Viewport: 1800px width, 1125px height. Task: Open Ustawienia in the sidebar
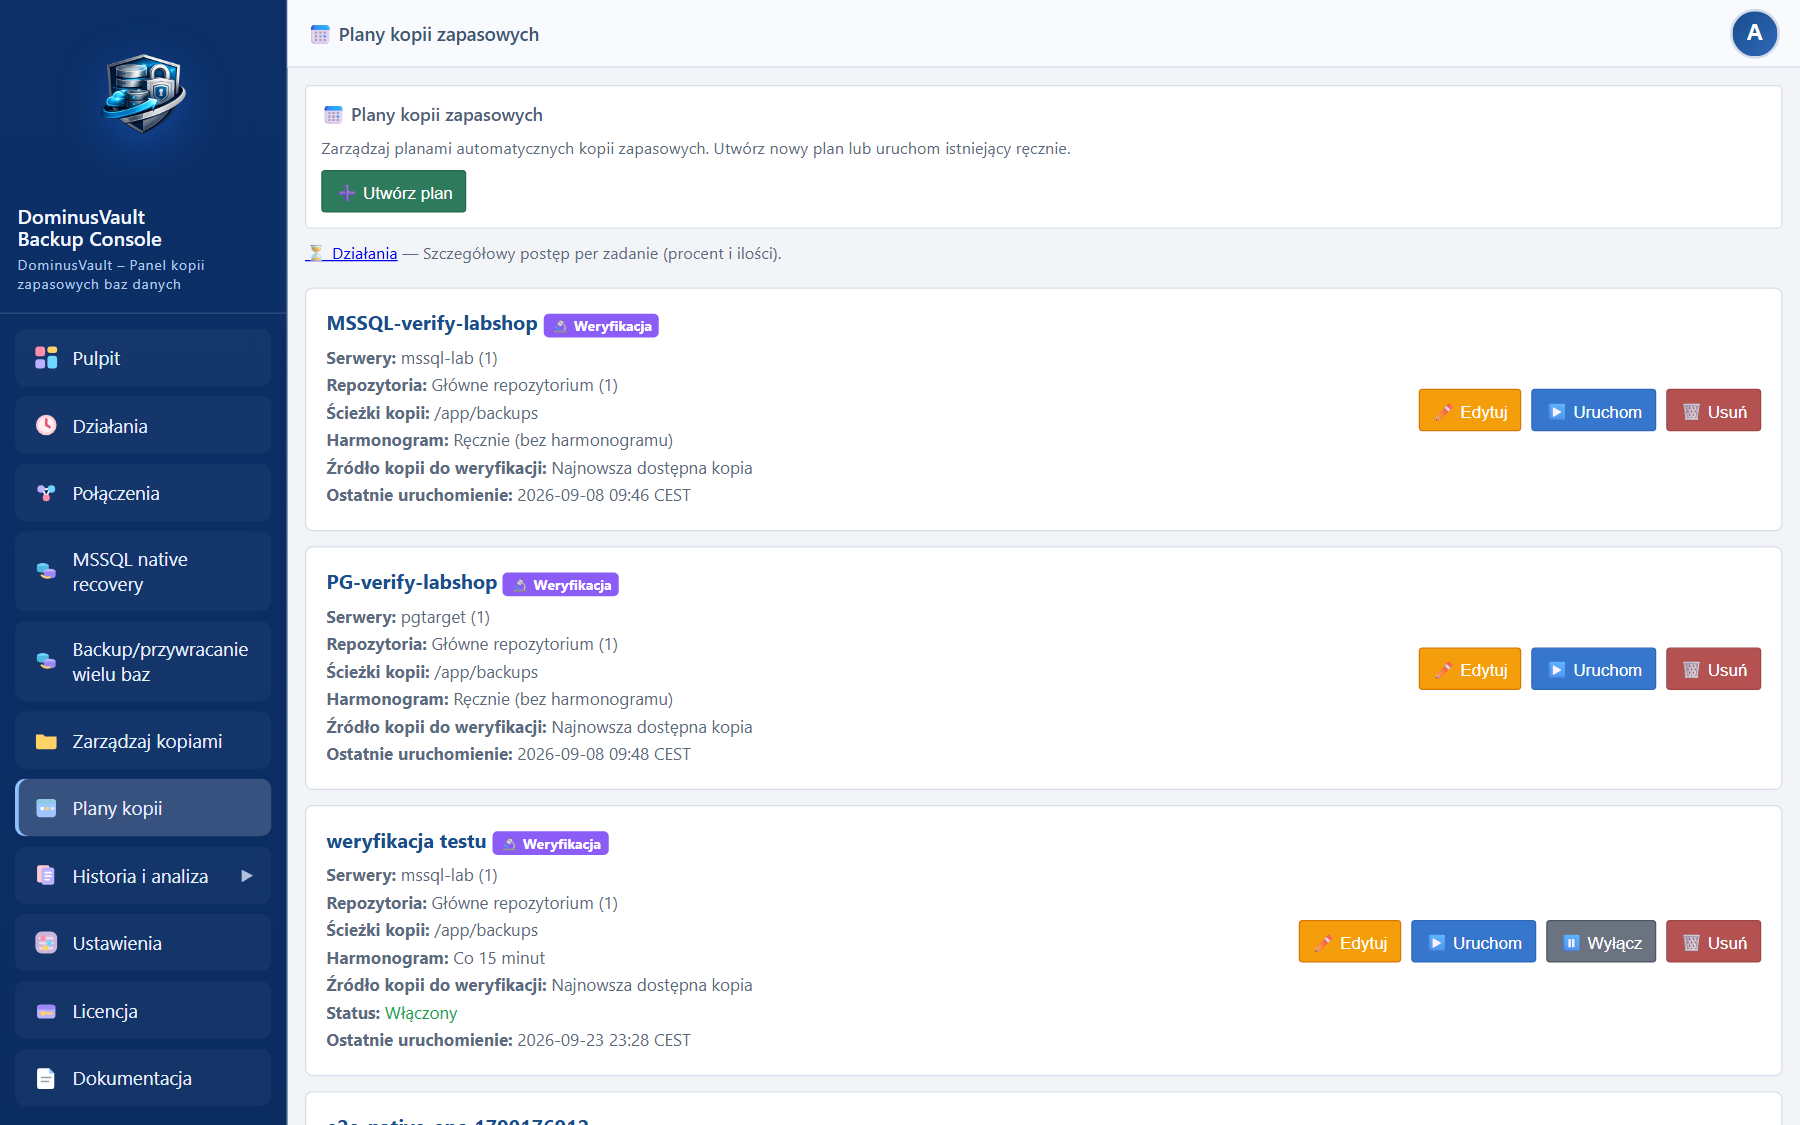(143, 943)
